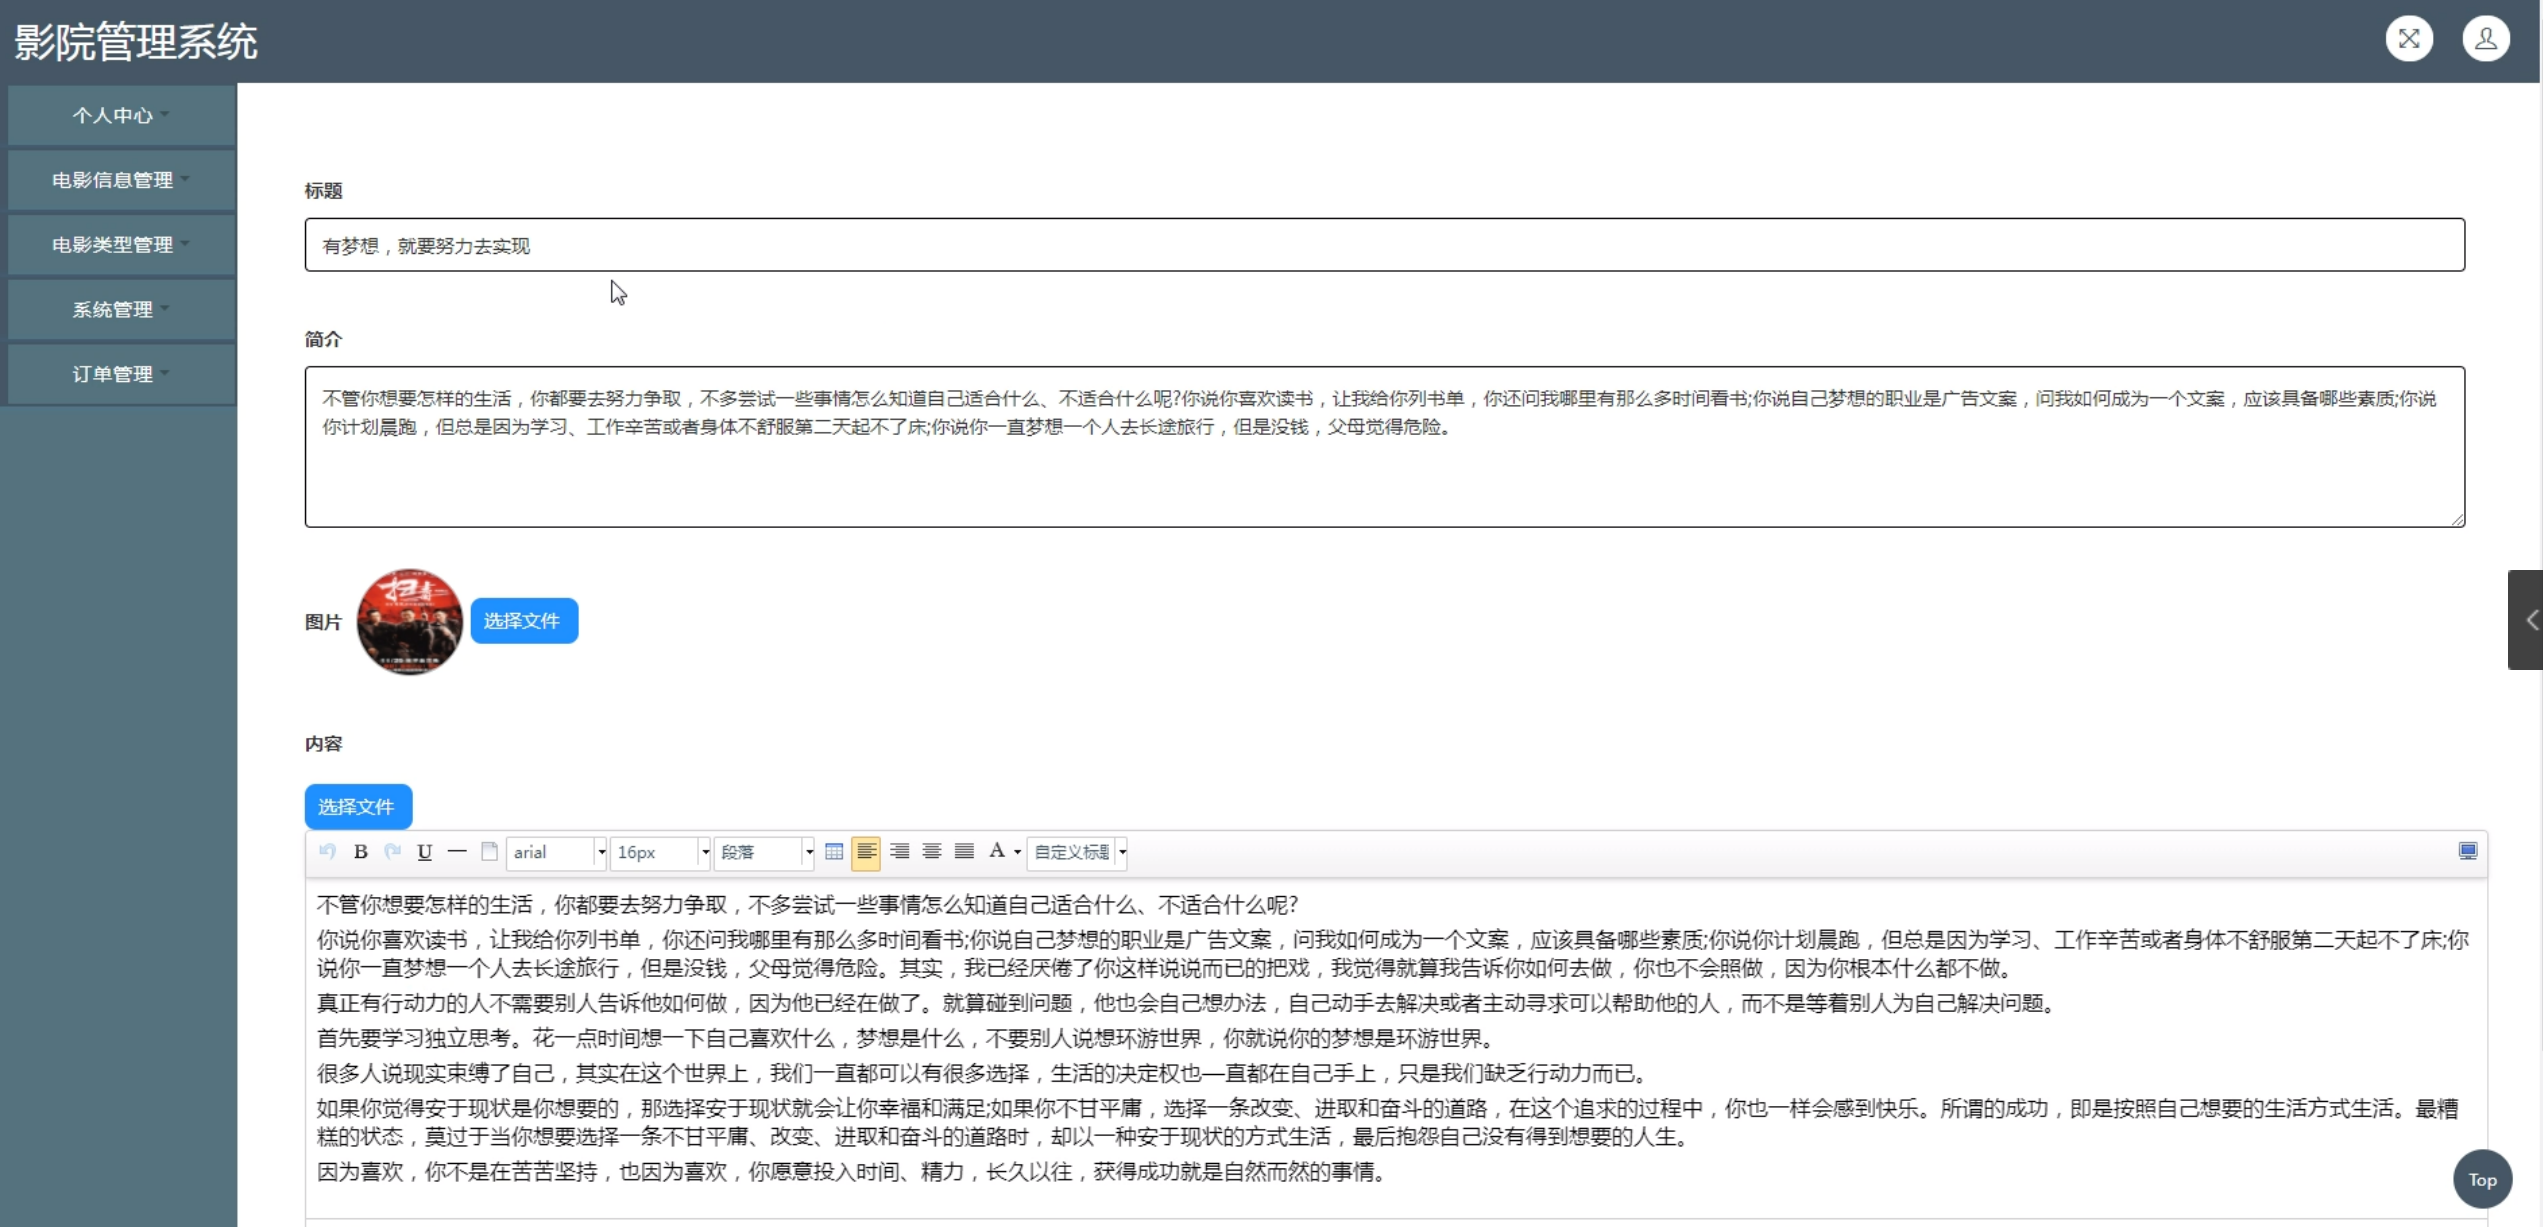This screenshot has width=2543, height=1227.
Task: Click the 标题 title input field
Action: [1384, 245]
